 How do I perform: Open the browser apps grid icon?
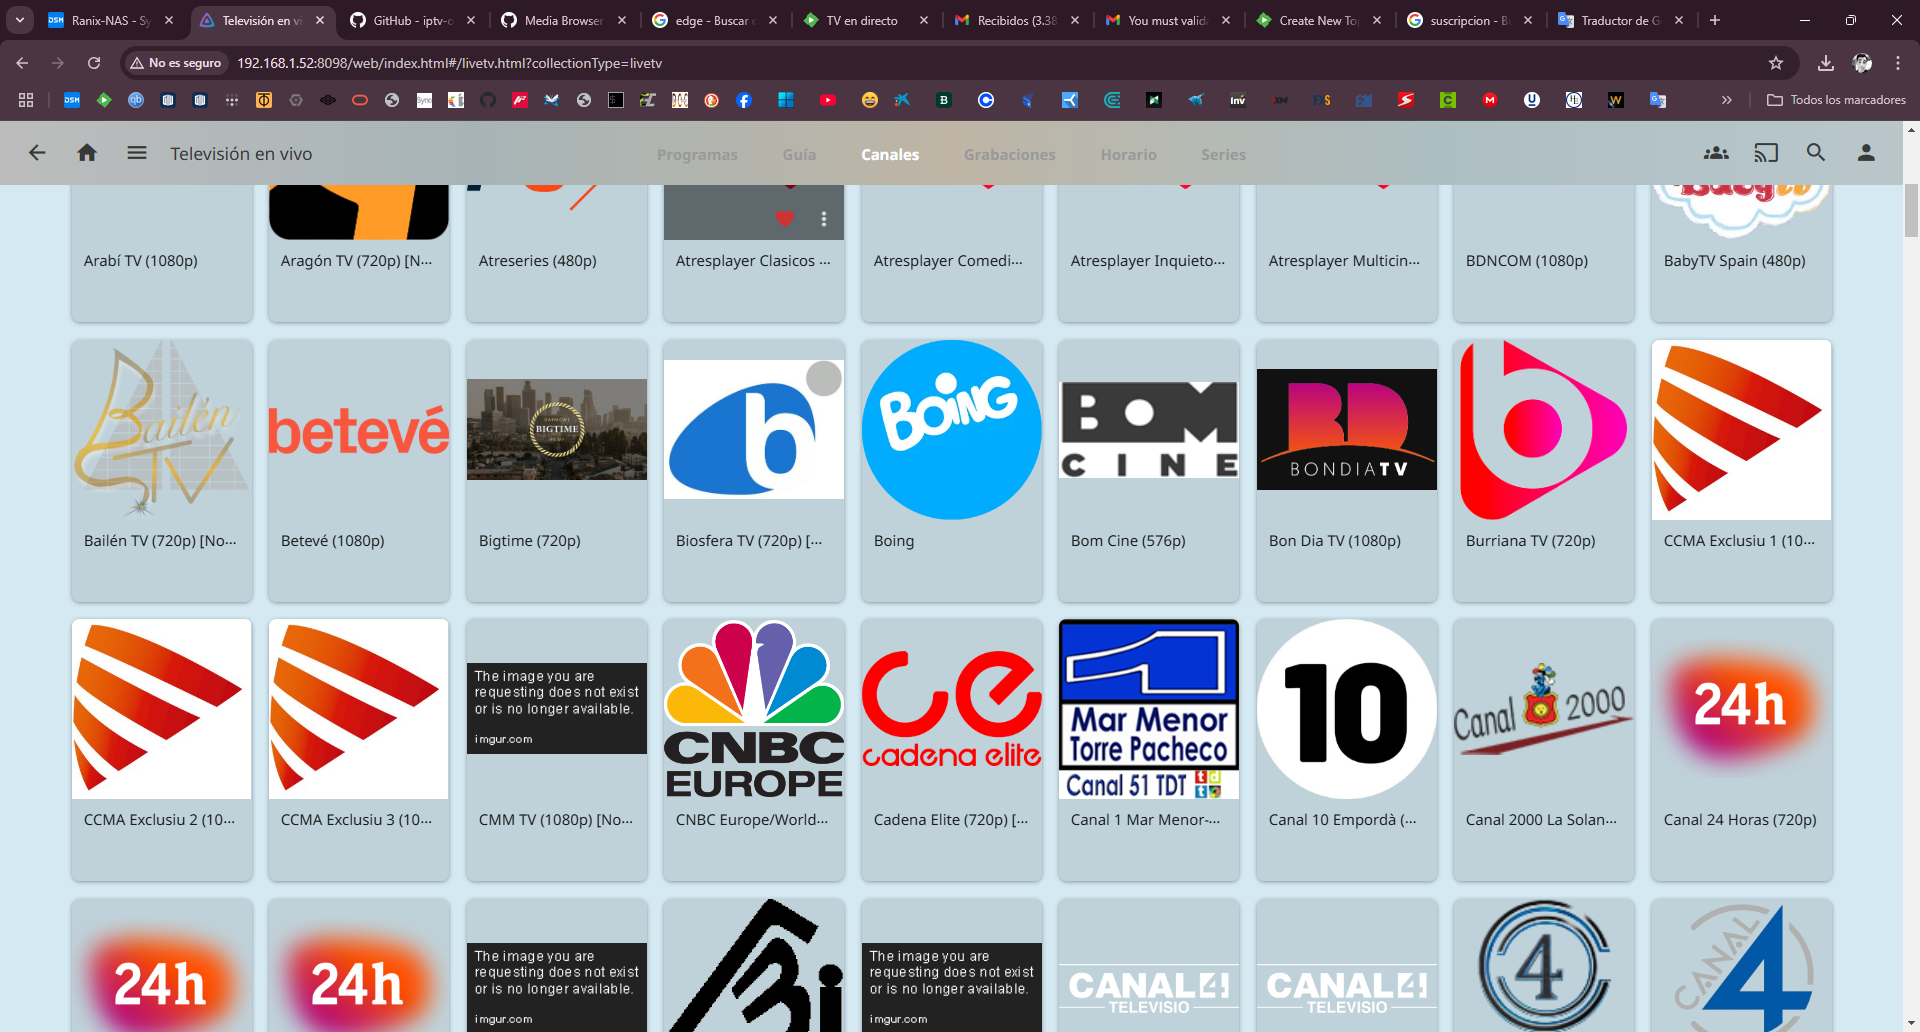26,100
